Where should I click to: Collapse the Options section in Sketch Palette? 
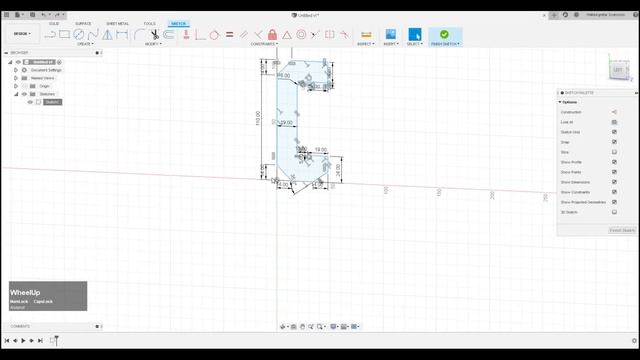tap(560, 102)
